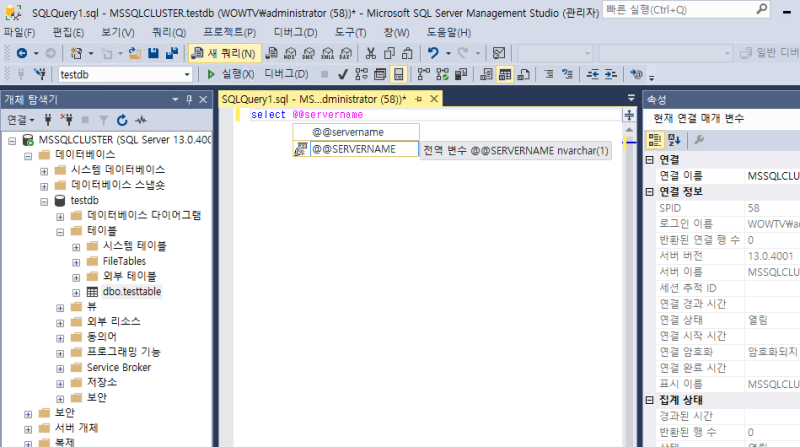Viewport: 800px width, 447px height.
Task: Expand the dbo.testtable node
Action: [x=76, y=293]
